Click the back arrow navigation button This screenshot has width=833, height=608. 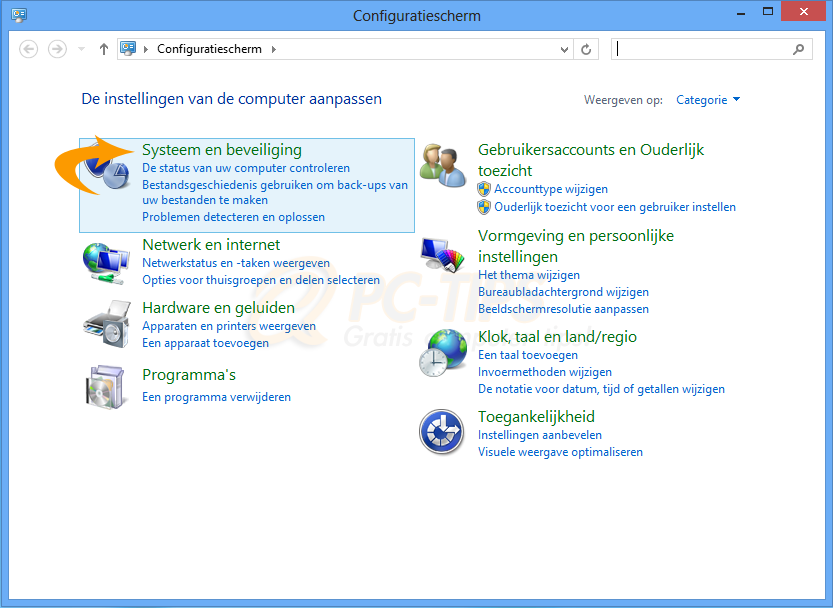[x=29, y=49]
